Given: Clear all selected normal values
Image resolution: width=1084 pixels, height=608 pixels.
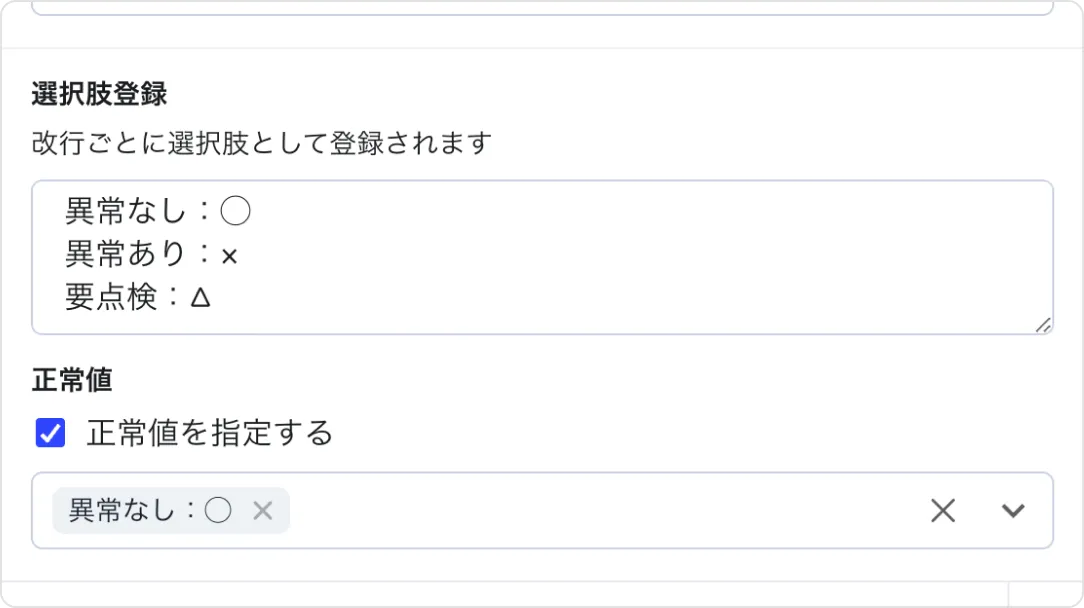Looking at the screenshot, I should coord(942,511).
